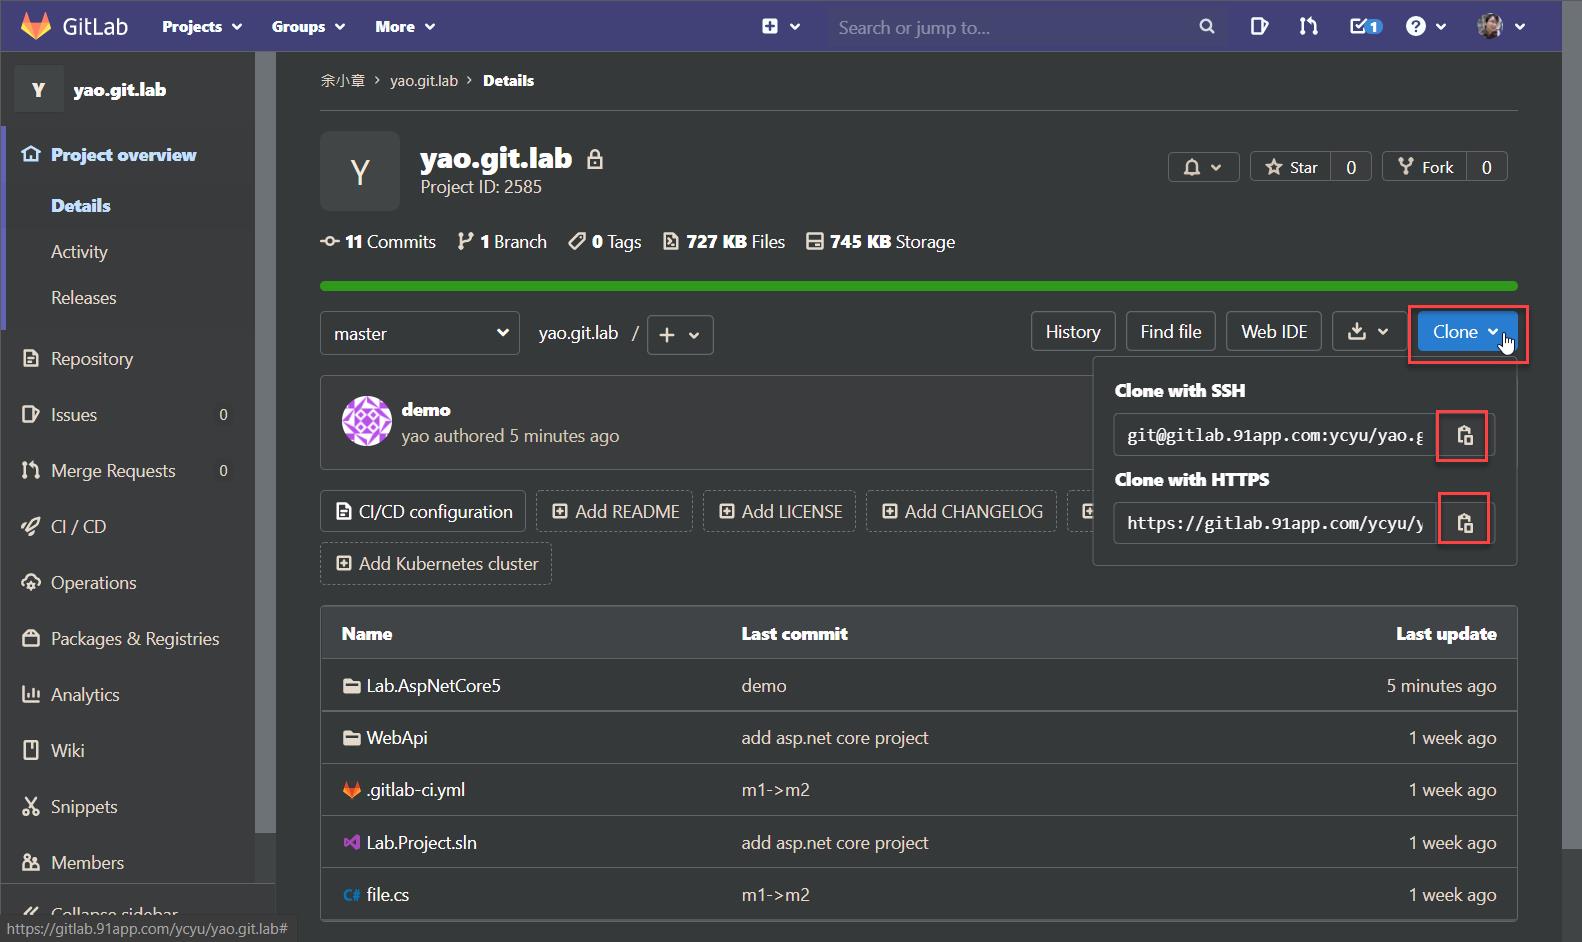Select the SSH clone URL field
The height and width of the screenshot is (942, 1582).
pyautogui.click(x=1276, y=436)
